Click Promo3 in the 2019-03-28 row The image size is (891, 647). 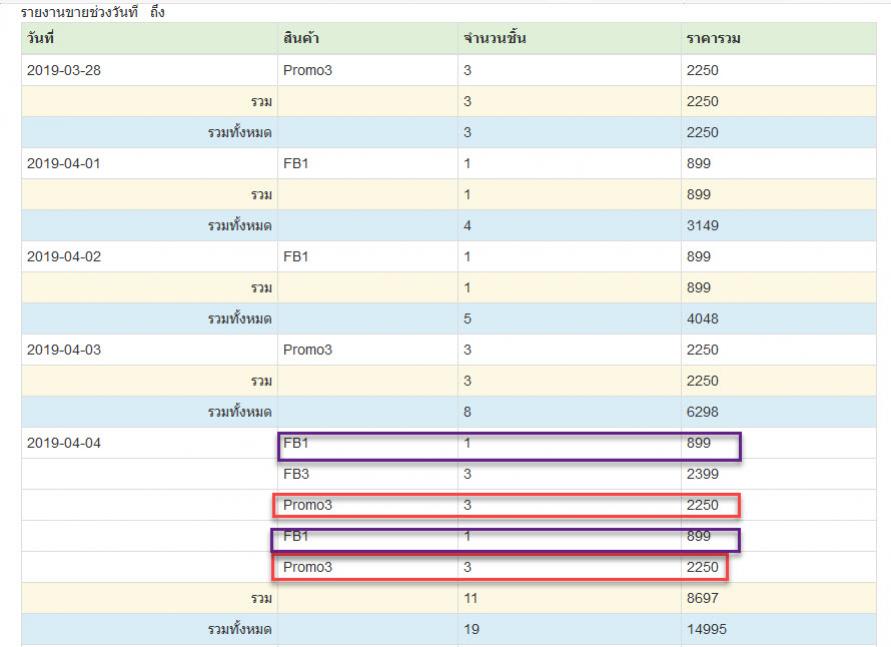coord(307,70)
